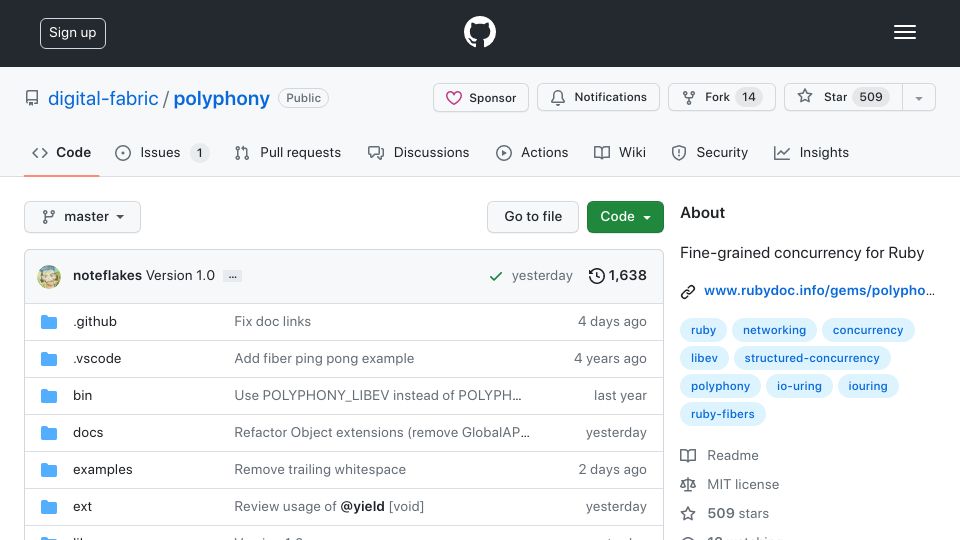Image resolution: width=960 pixels, height=540 pixels.
Task: Click the Sign up button
Action: (73, 33)
